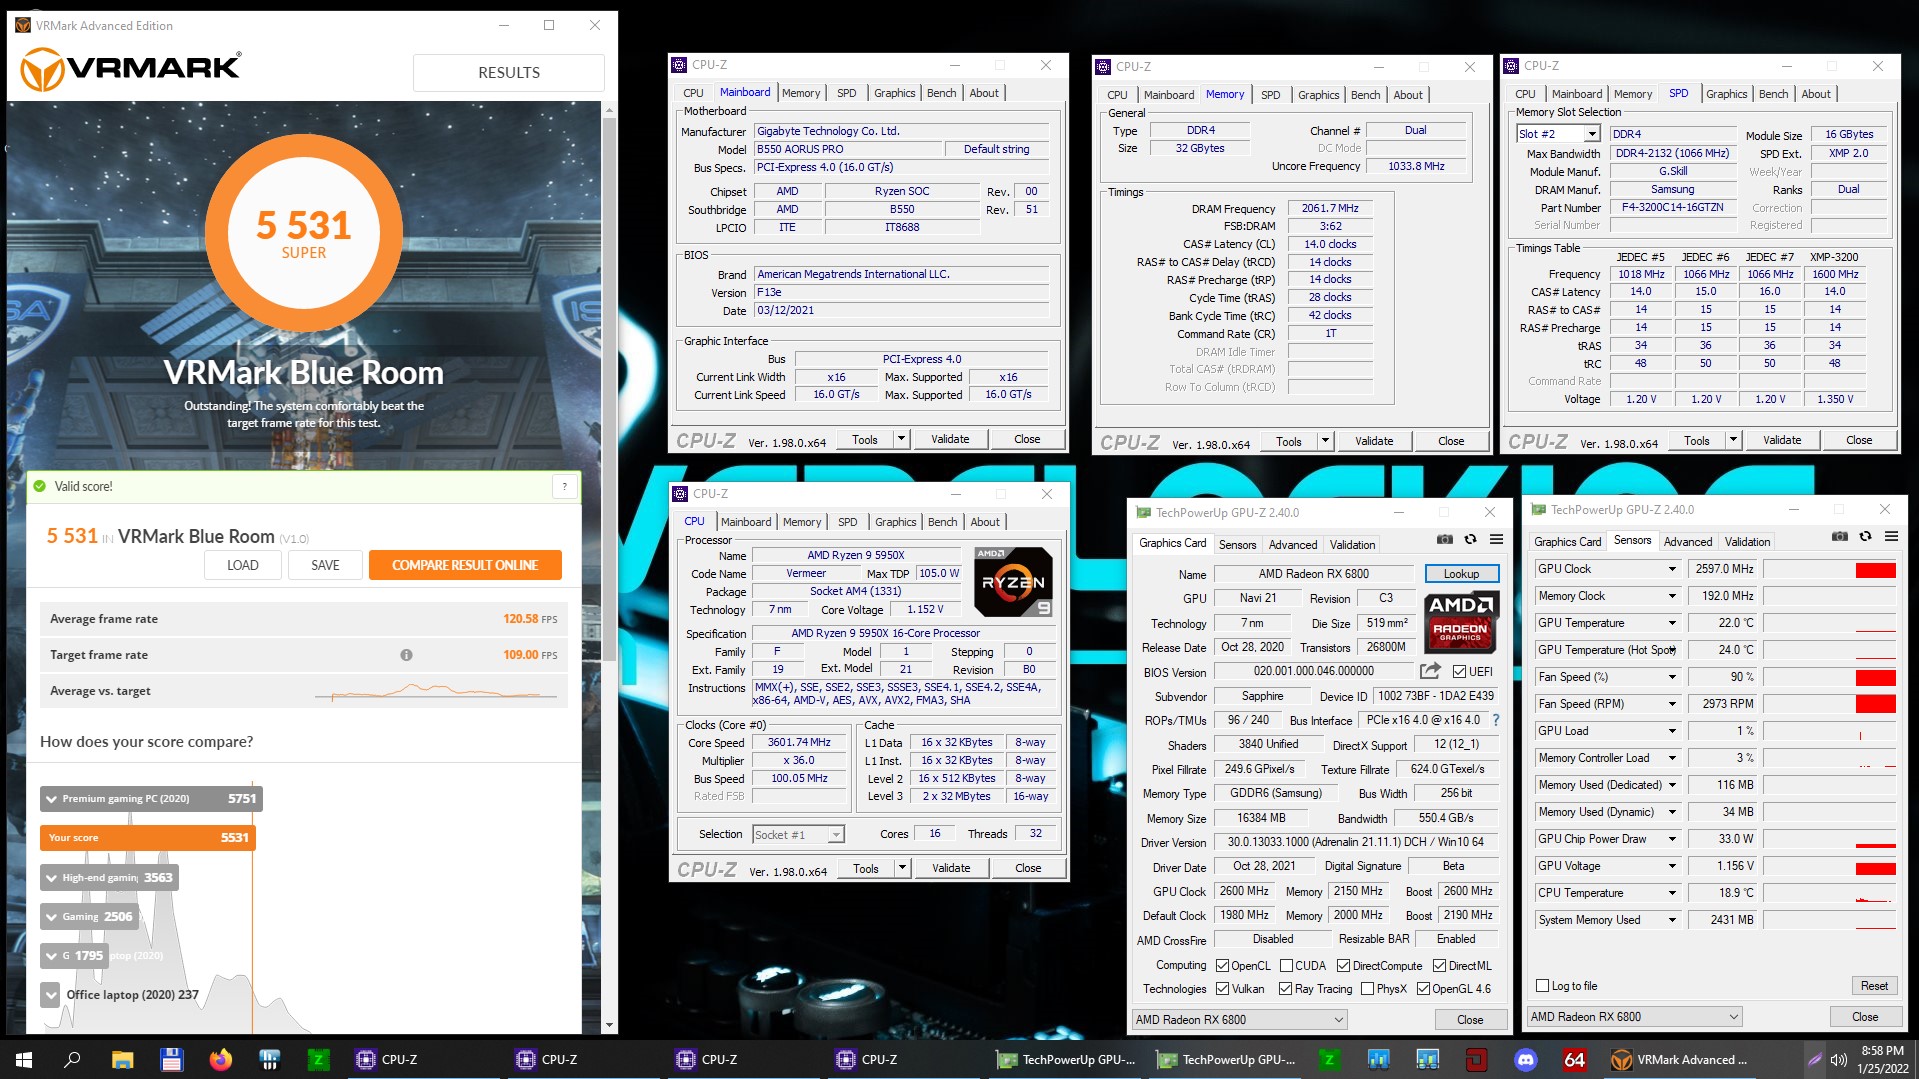Click the screenshot camera icon in left GPU-Z window

[1444, 540]
